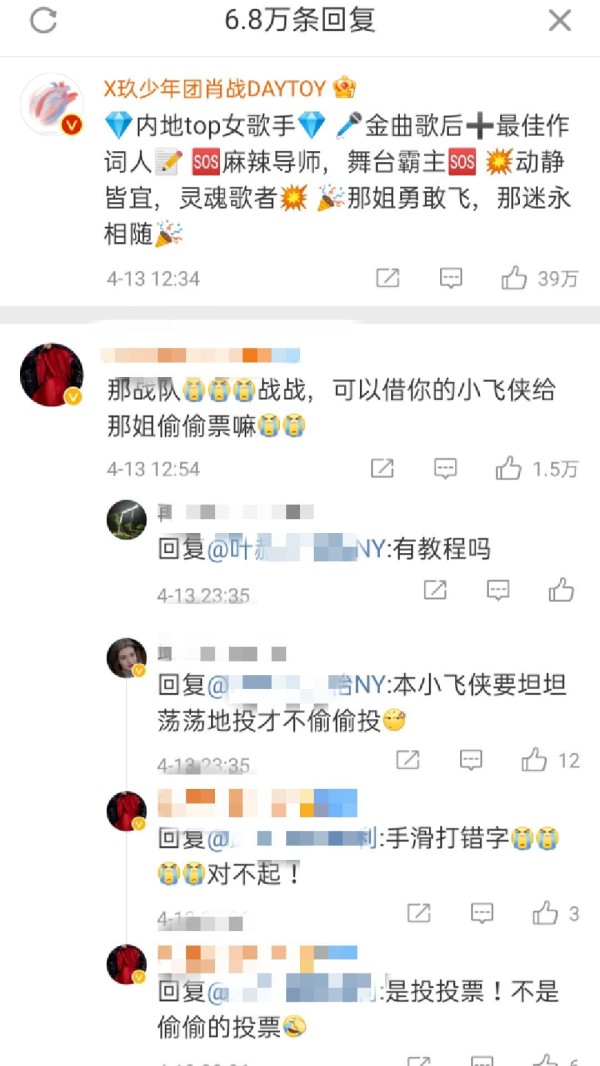View avatar of 本小飞侠 reply author

coord(127,658)
